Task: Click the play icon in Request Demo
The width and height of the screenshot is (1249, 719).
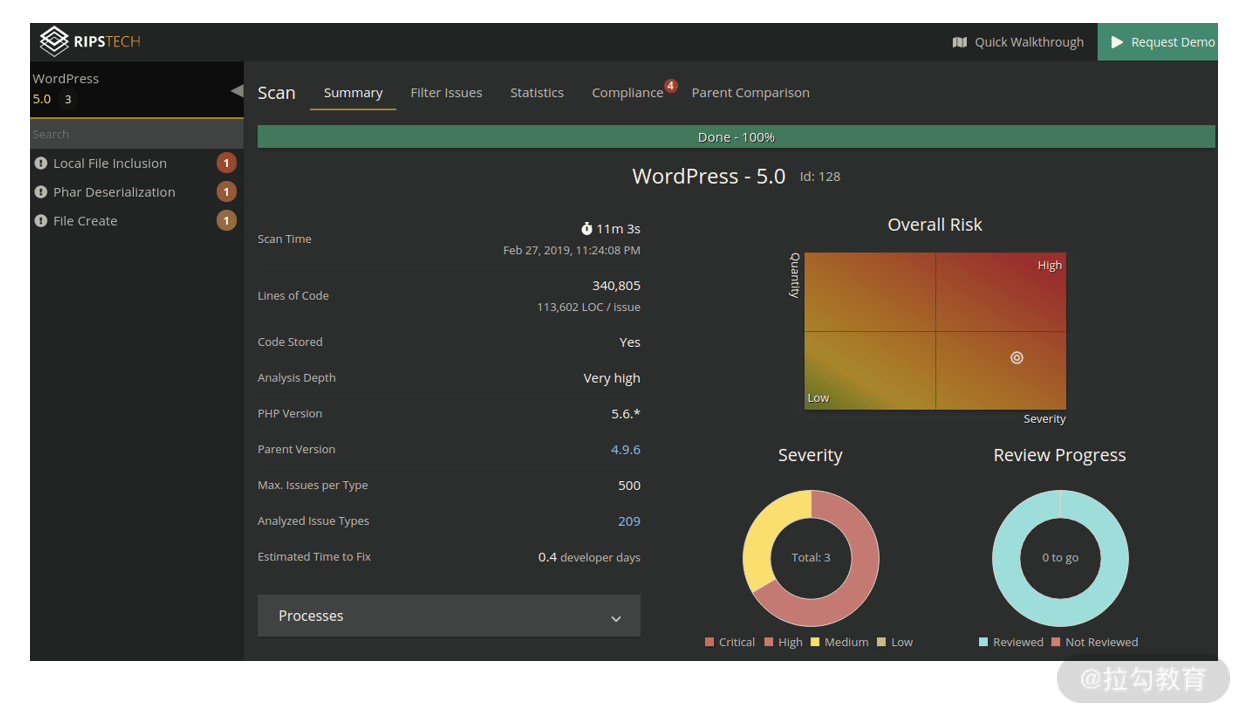Action: coord(1117,42)
